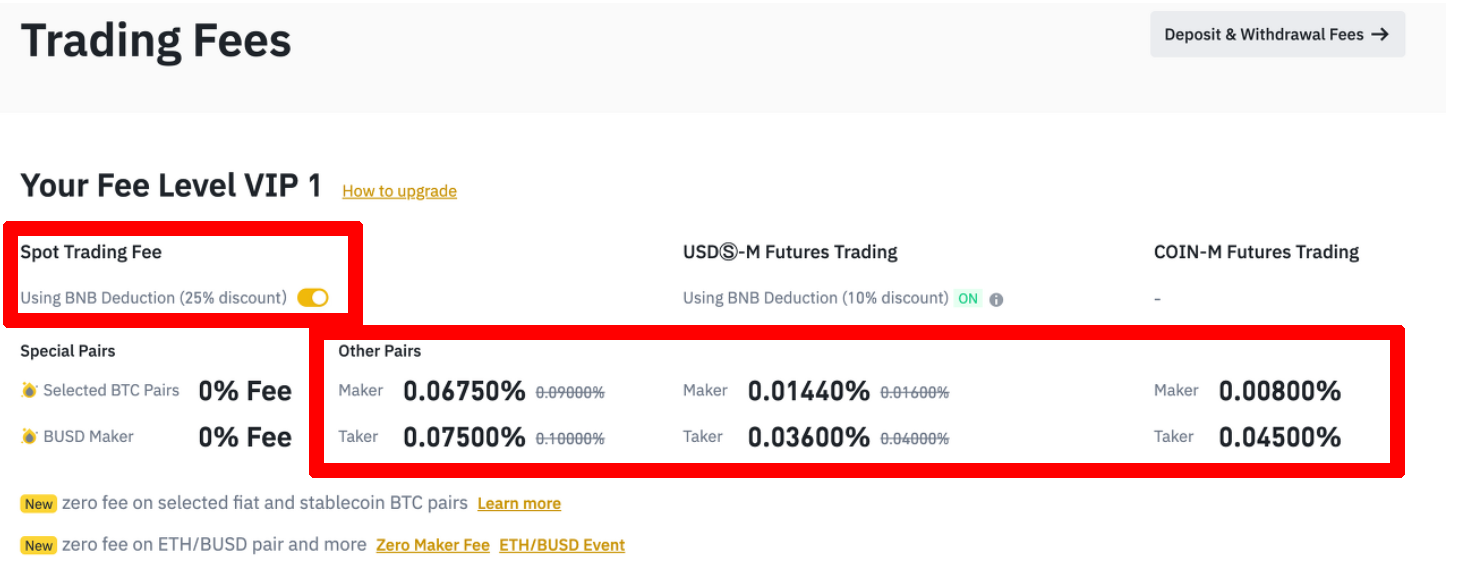Image resolution: width=1462 pixels, height=578 pixels.
Task: Toggle Spot BNB Deduction 25% discount switch
Action: tap(313, 298)
